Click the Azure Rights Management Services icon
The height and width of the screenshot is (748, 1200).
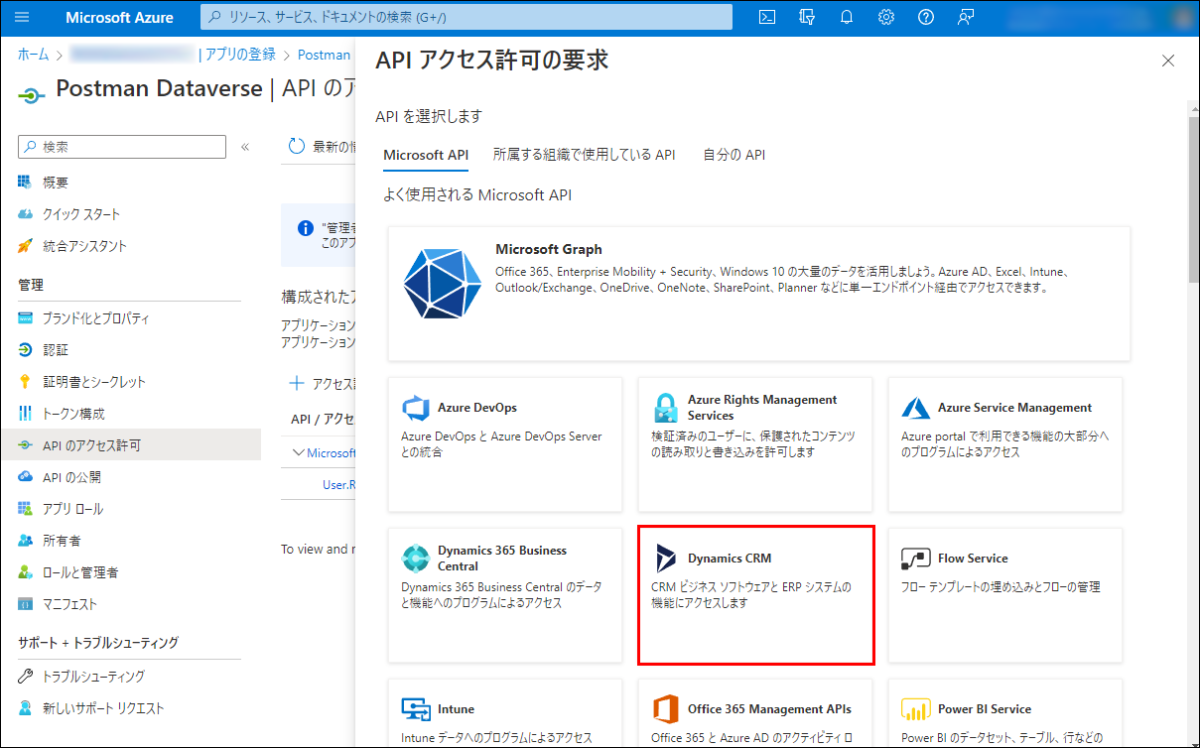click(x=665, y=408)
